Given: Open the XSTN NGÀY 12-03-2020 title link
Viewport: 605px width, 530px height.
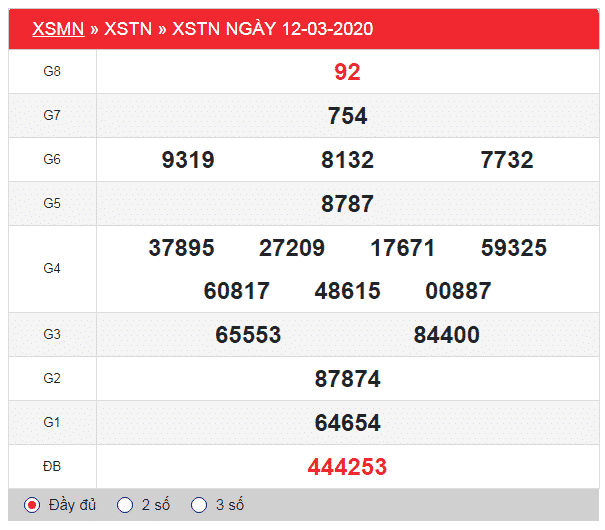Looking at the screenshot, I should 272,29.
